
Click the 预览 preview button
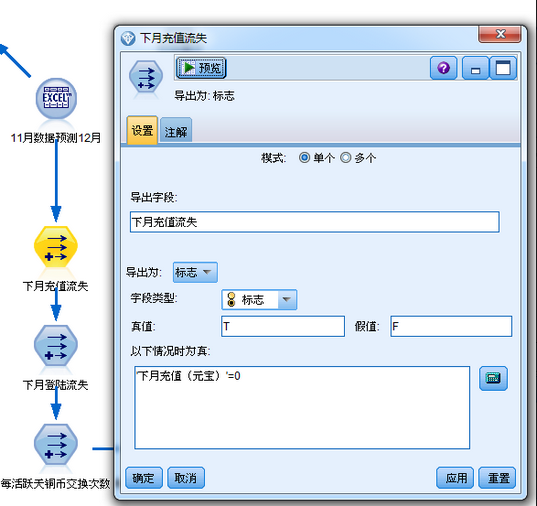[x=201, y=68]
